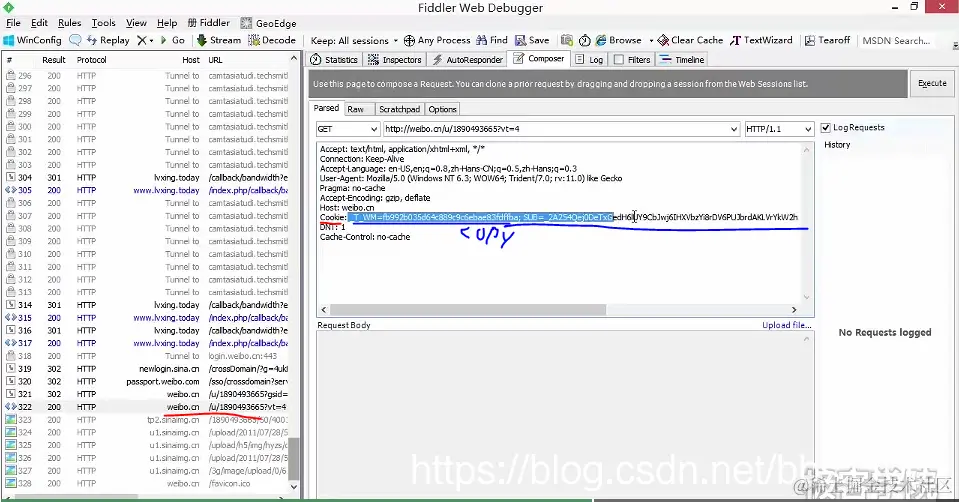Open the File menu
959x502 pixels.
tap(13, 23)
